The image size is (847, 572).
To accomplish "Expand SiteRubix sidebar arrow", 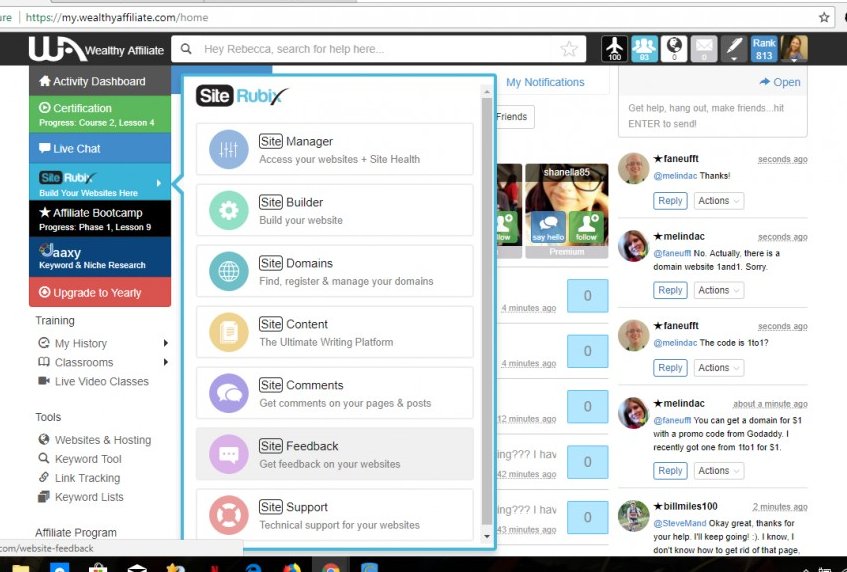I will click(x=159, y=183).
